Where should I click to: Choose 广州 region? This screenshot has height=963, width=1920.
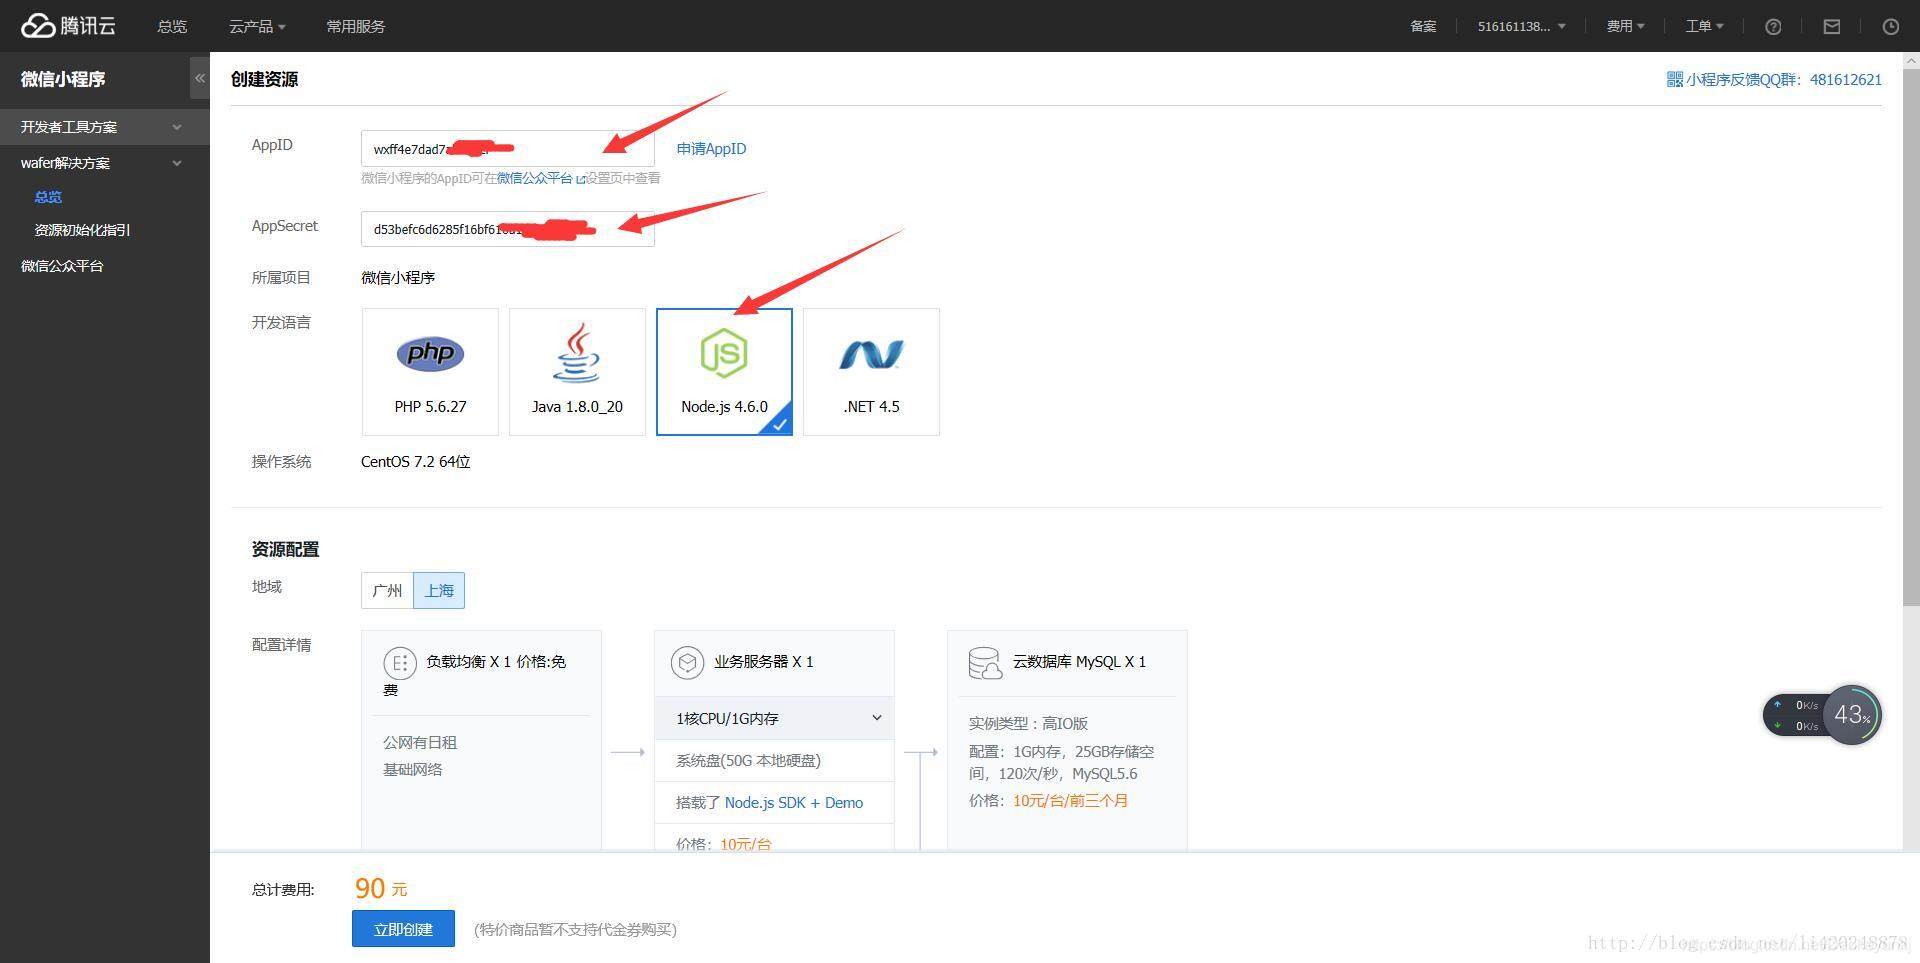[387, 590]
